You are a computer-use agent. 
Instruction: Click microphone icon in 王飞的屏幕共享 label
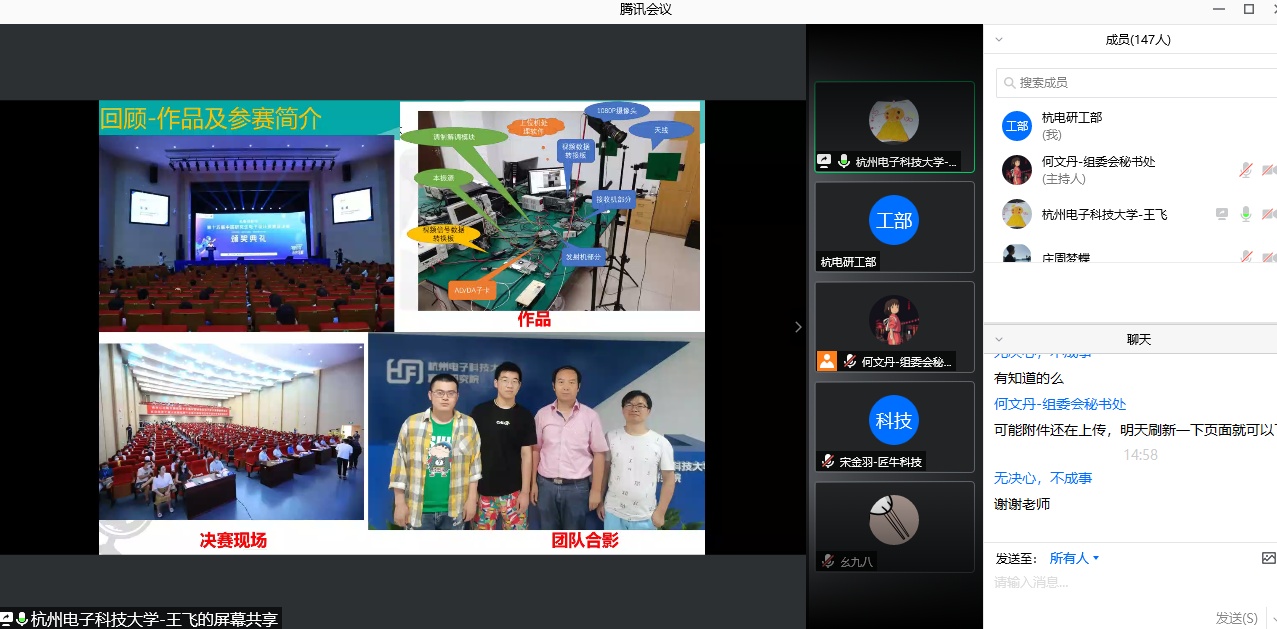[x=22, y=619]
